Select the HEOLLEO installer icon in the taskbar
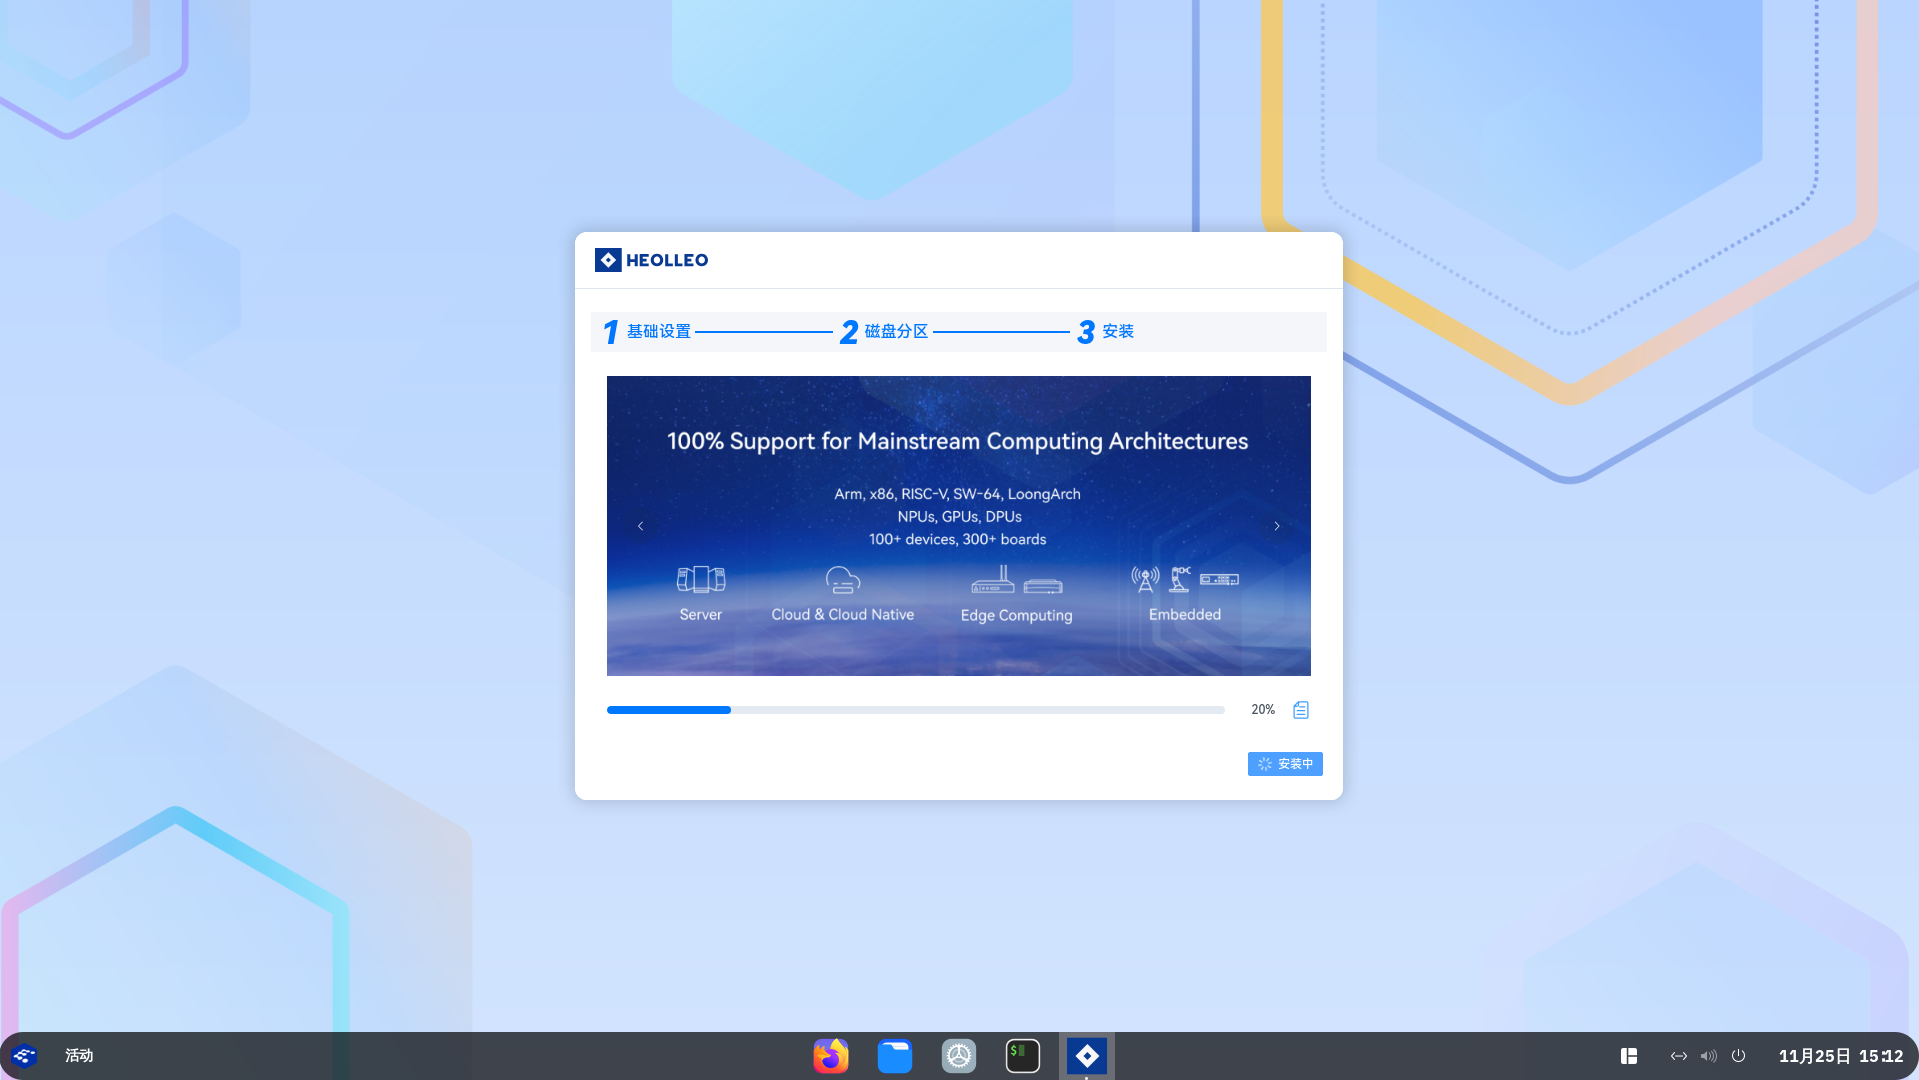The width and height of the screenshot is (1919, 1080). click(x=1087, y=1056)
